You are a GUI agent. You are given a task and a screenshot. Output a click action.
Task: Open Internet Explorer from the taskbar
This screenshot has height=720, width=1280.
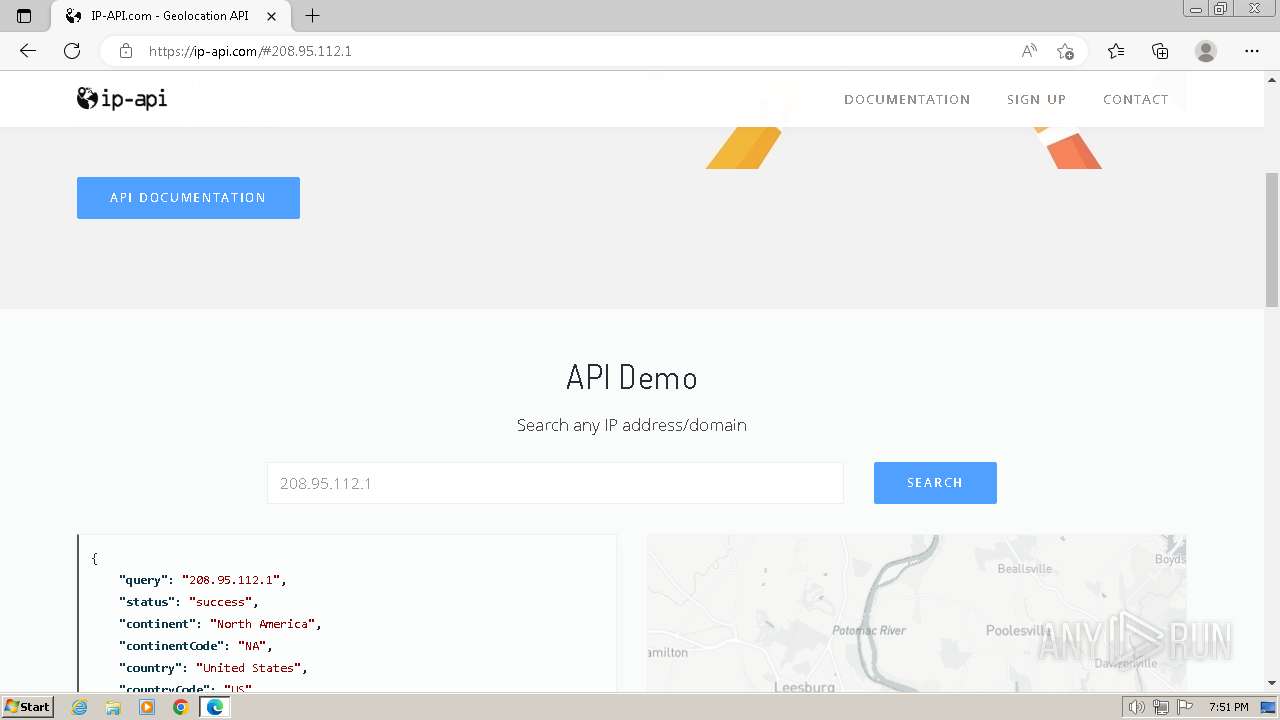pyautogui.click(x=80, y=707)
